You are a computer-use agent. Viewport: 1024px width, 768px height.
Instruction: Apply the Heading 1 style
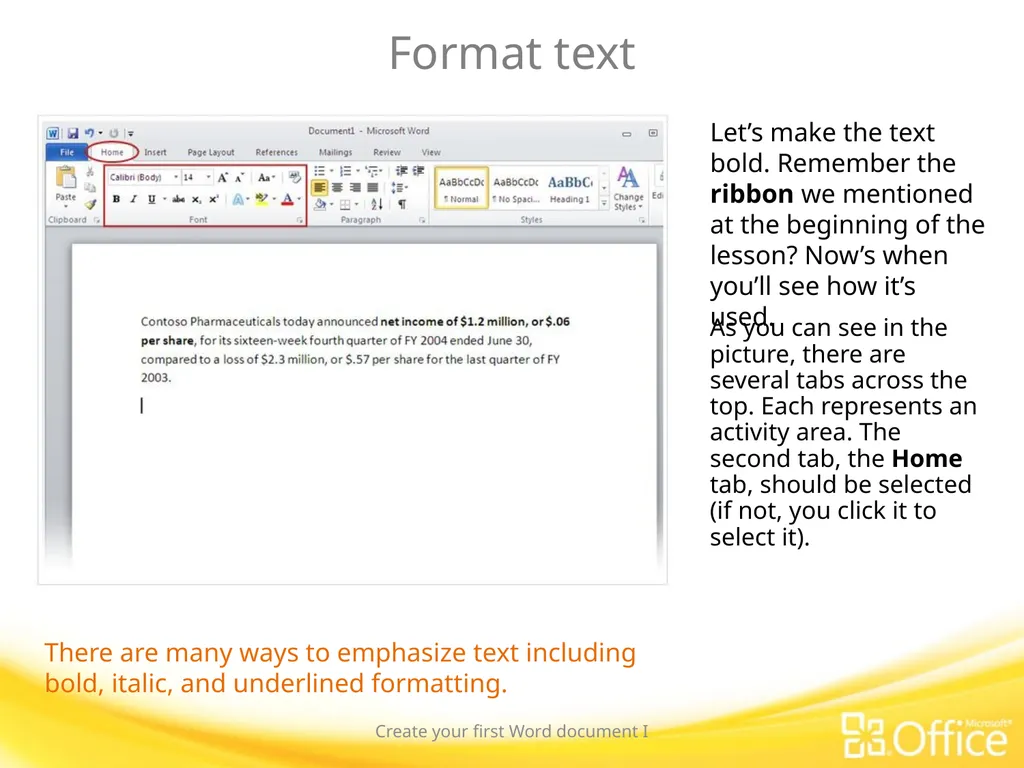click(x=570, y=188)
